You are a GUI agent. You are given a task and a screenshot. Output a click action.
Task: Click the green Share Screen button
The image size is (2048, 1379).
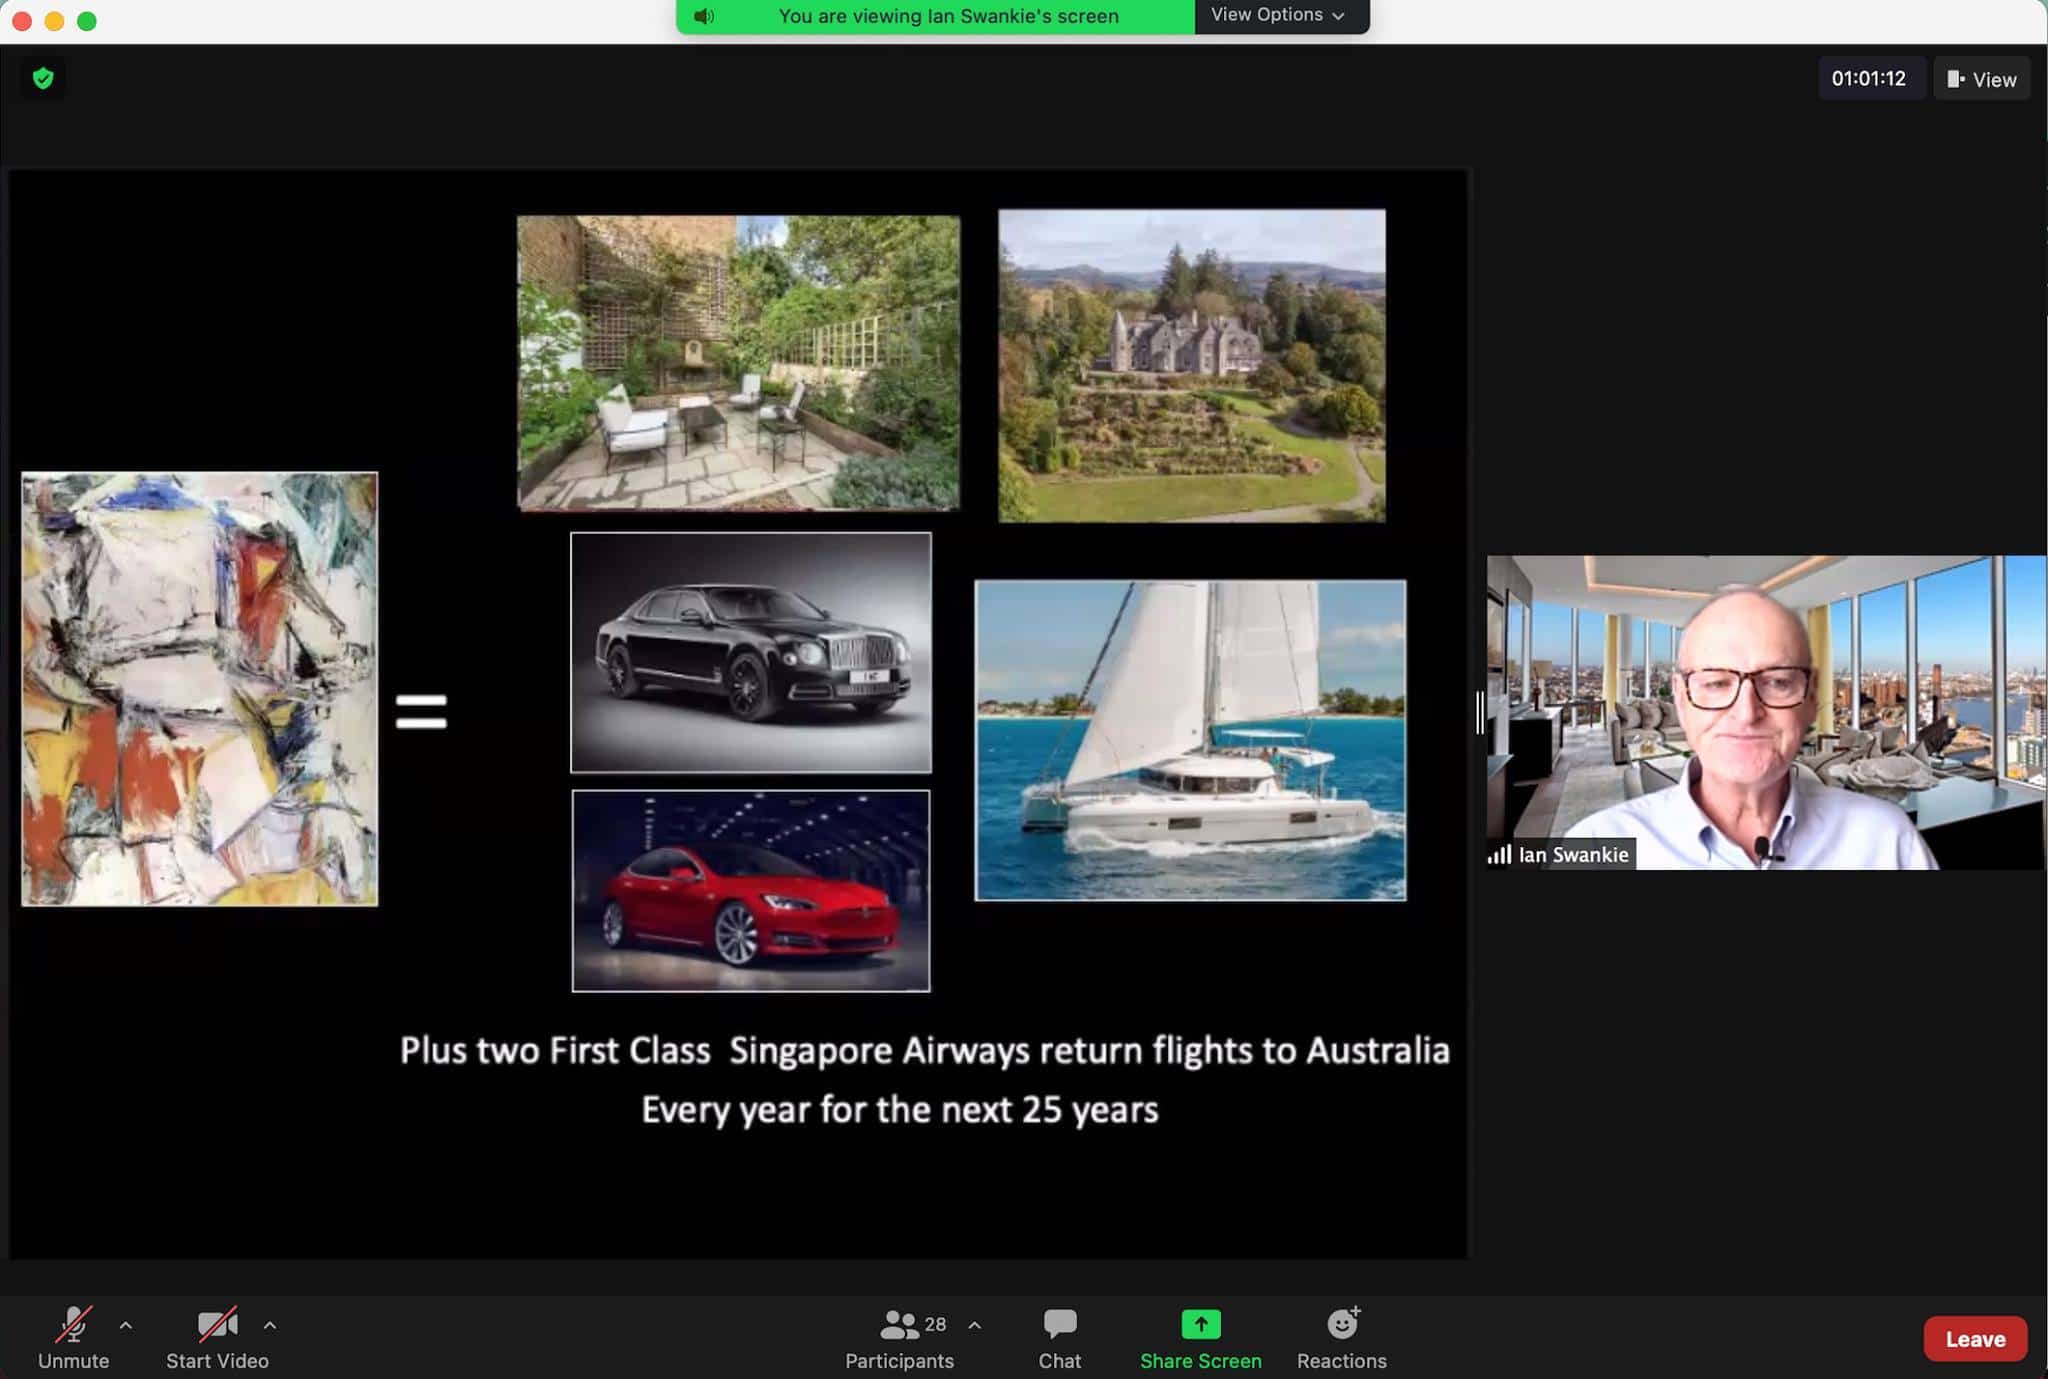(x=1201, y=1337)
